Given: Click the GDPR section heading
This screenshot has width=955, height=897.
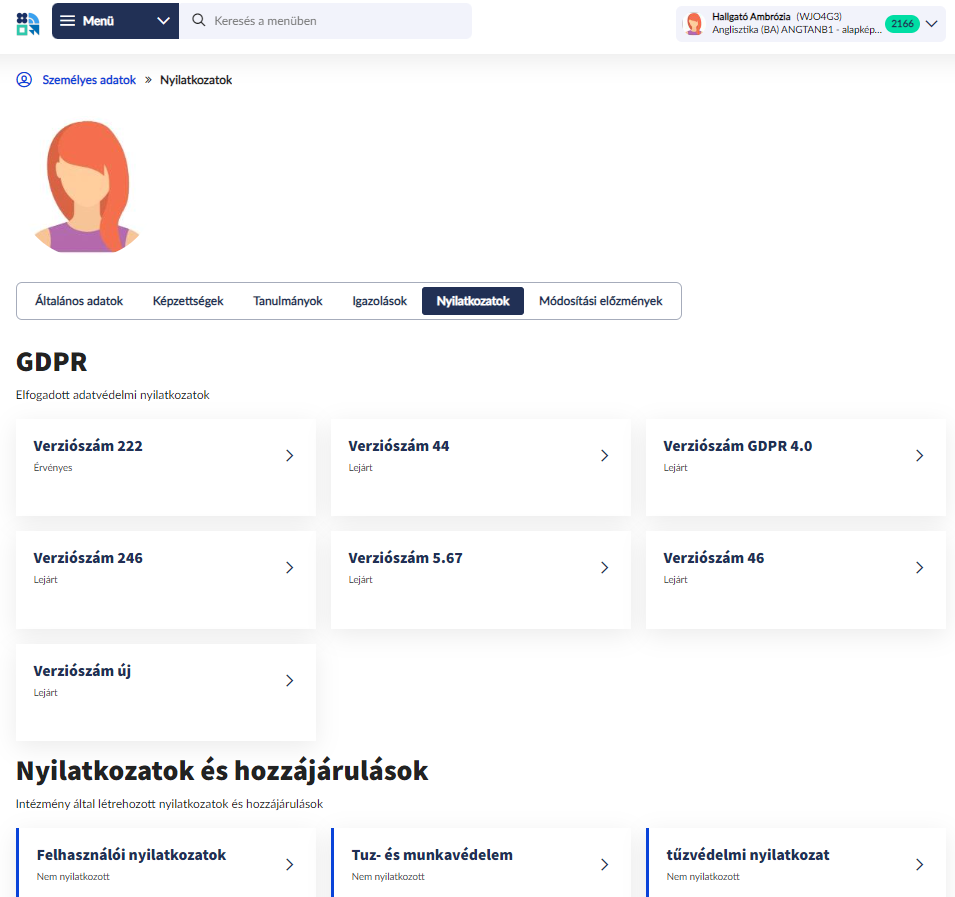Looking at the screenshot, I should (x=52, y=362).
